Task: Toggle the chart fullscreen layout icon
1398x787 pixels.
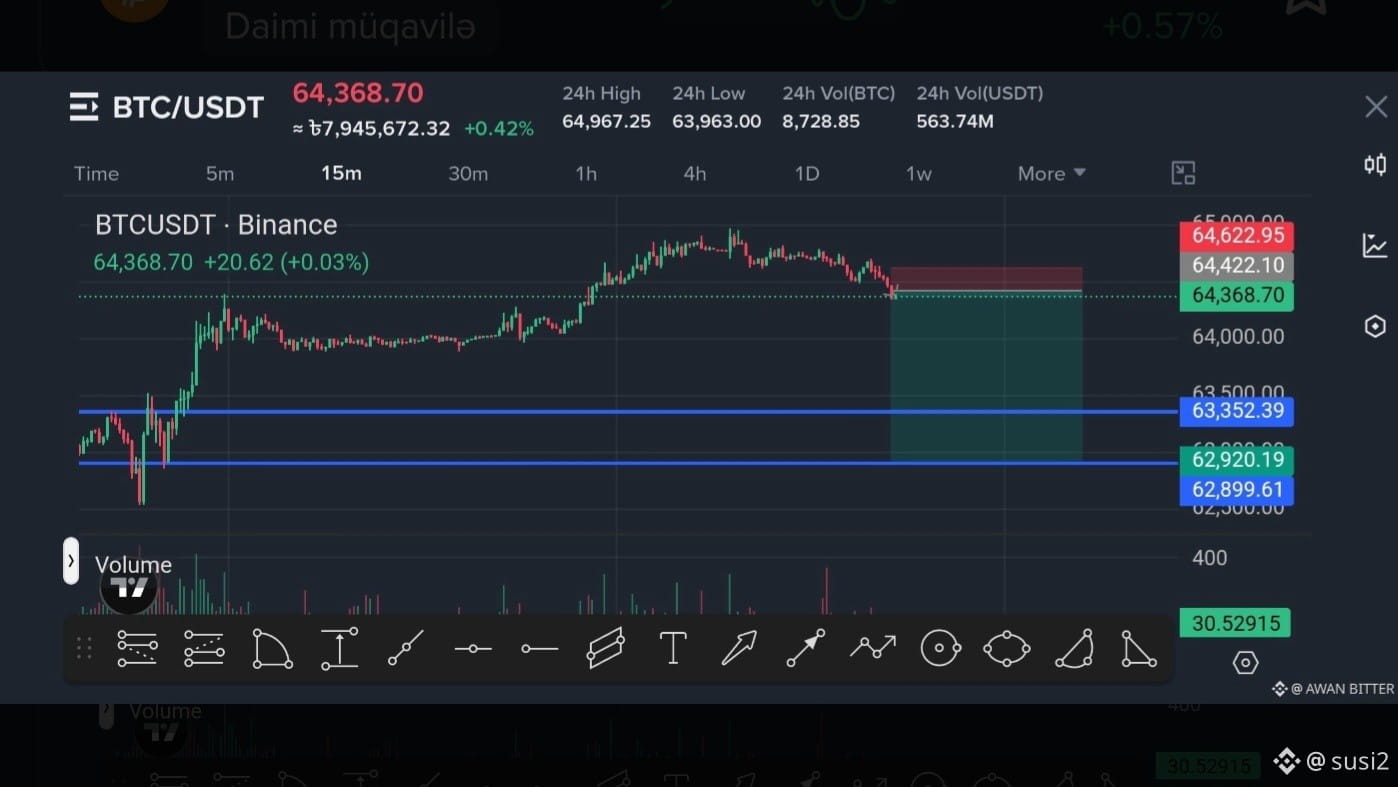Action: tap(1184, 173)
